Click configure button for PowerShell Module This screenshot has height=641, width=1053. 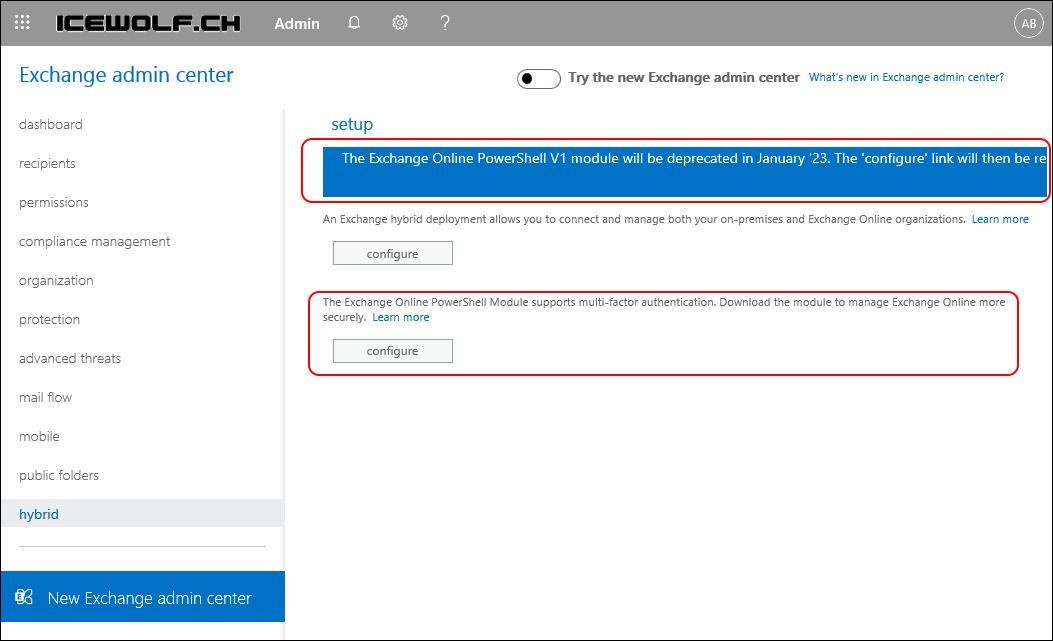(x=393, y=351)
